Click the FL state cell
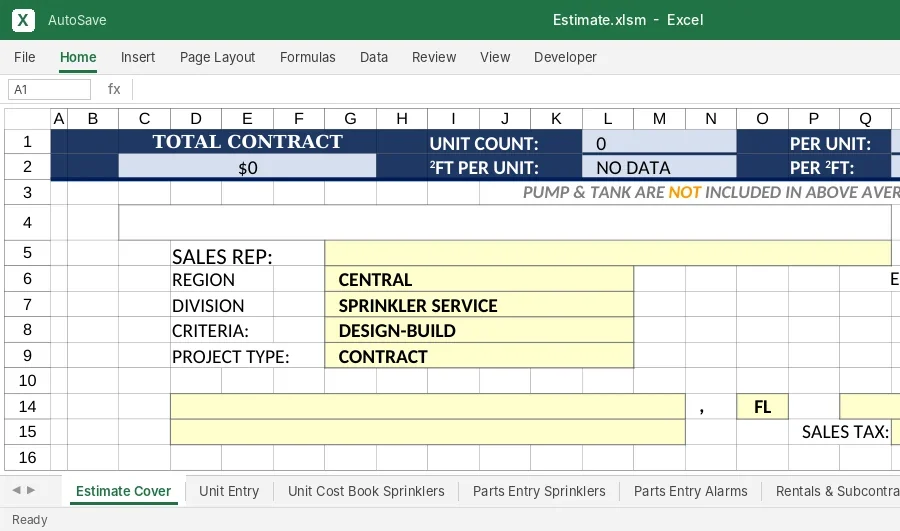Viewport: 900px width, 531px height. point(762,406)
